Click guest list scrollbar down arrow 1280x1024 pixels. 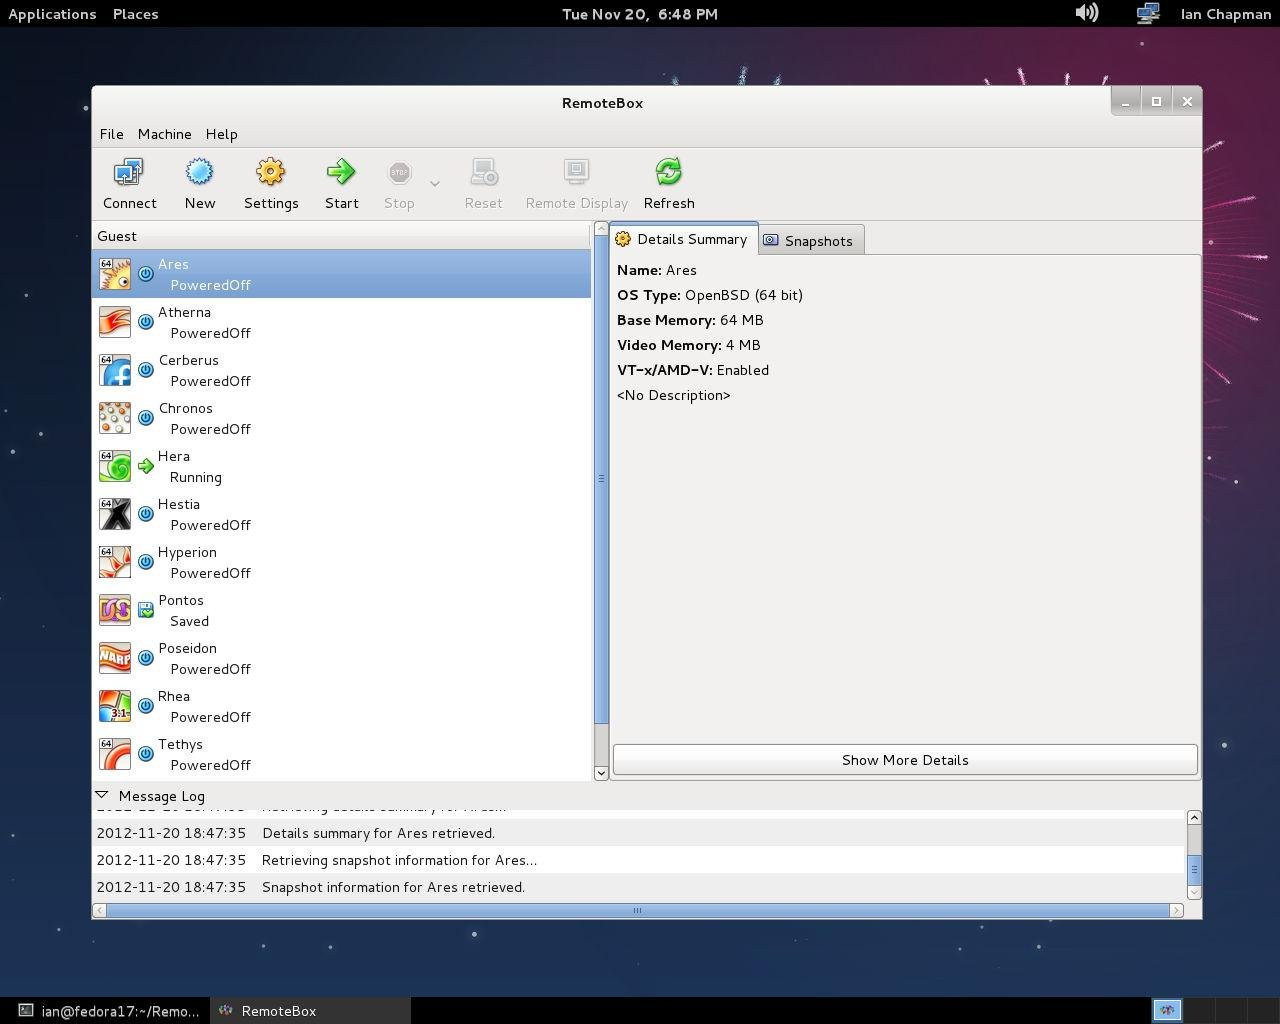tap(601, 773)
